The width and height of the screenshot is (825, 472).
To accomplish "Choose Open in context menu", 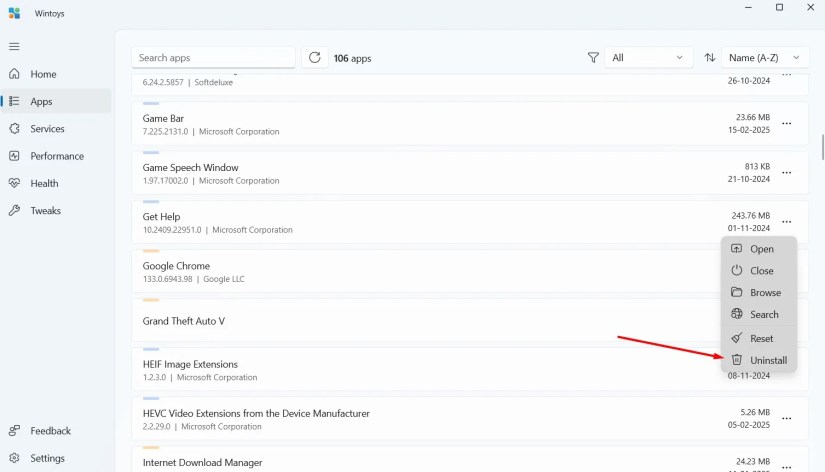I will coord(759,249).
